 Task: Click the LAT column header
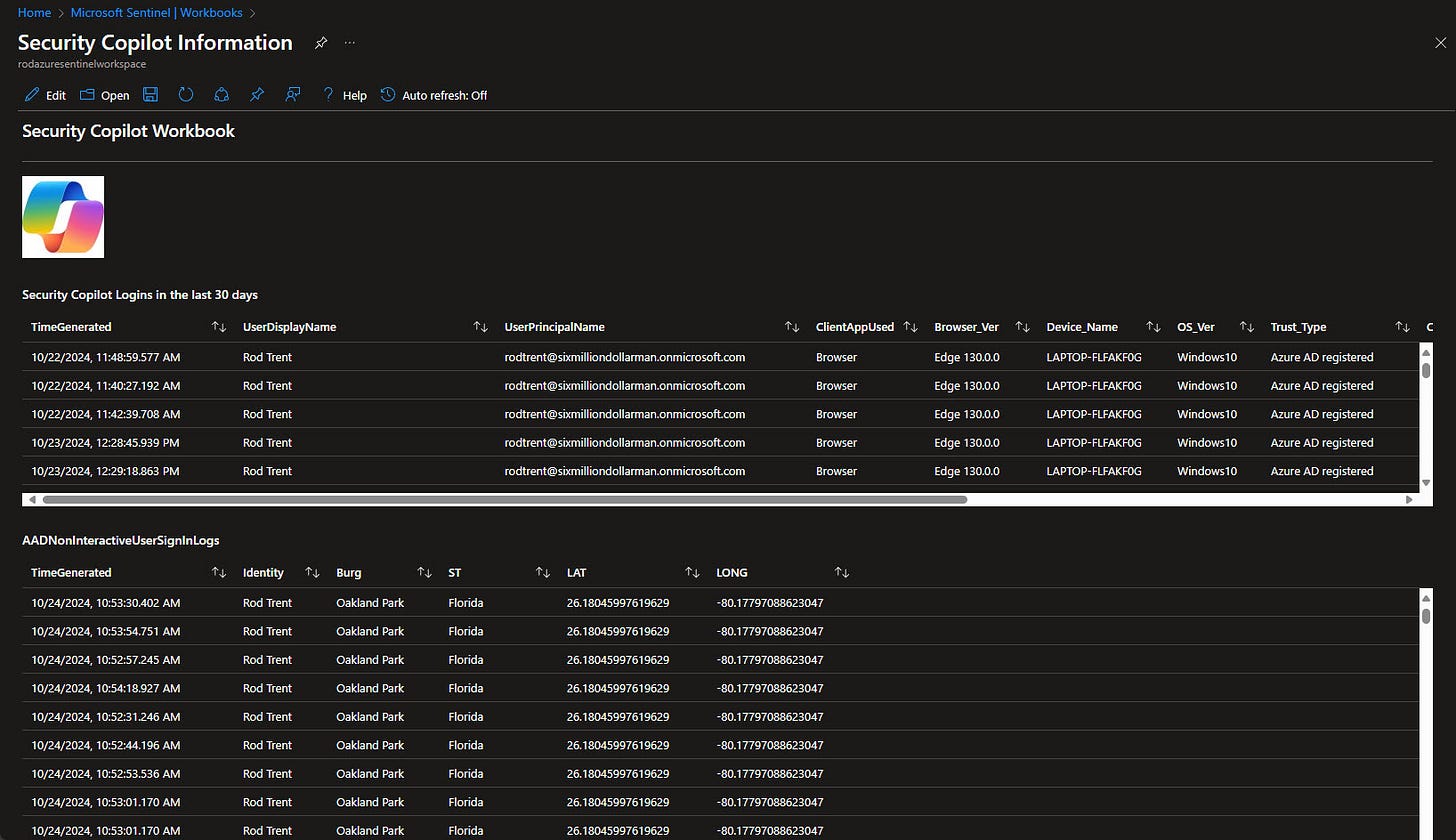coord(576,573)
